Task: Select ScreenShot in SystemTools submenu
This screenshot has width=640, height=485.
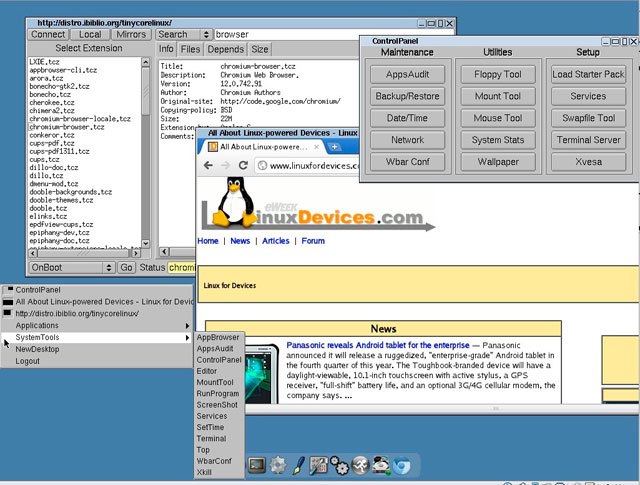Action: pyautogui.click(x=219, y=405)
